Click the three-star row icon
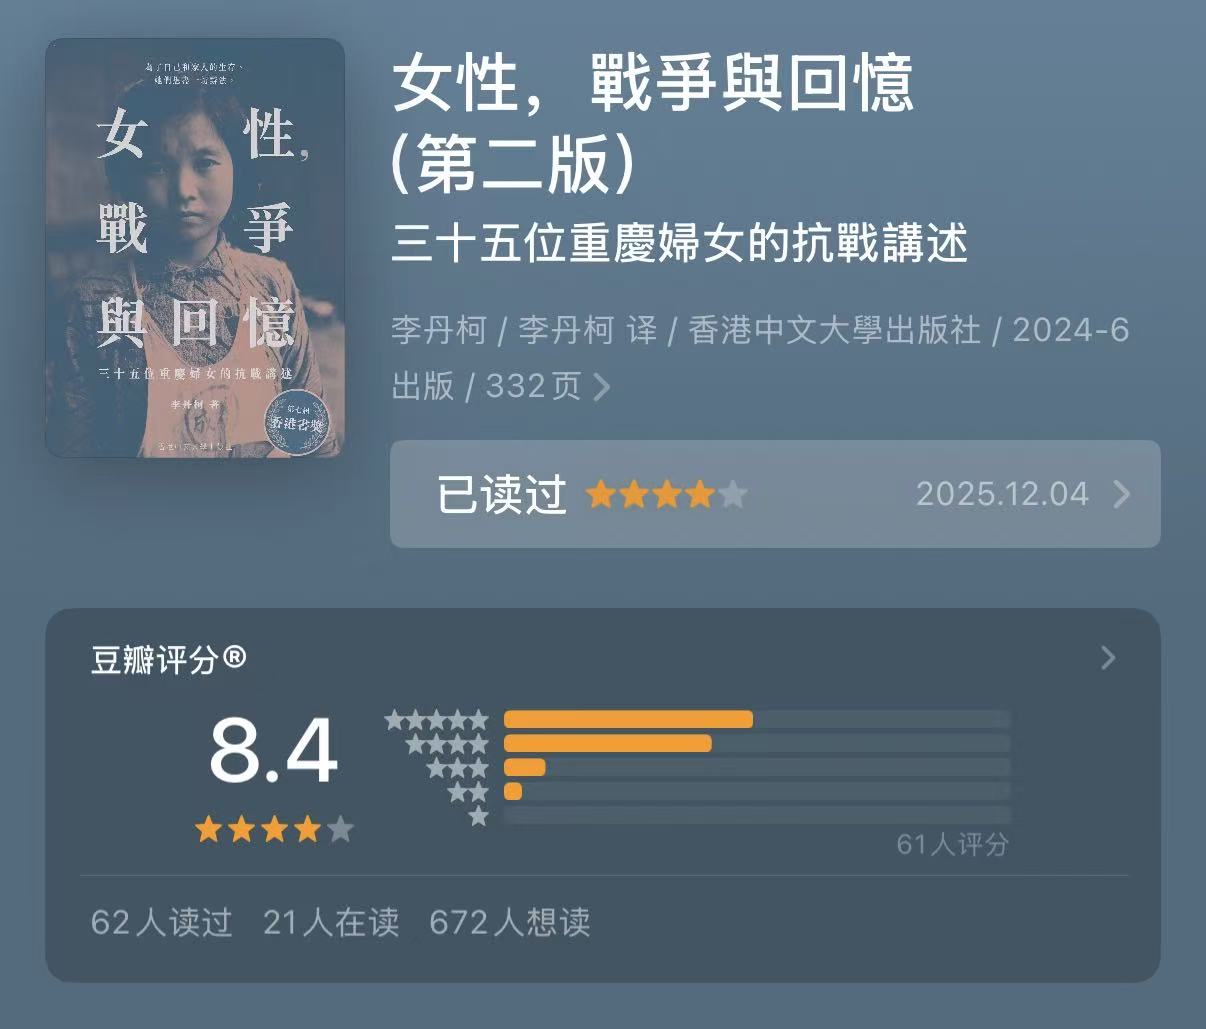1206x1029 pixels. pos(457,769)
